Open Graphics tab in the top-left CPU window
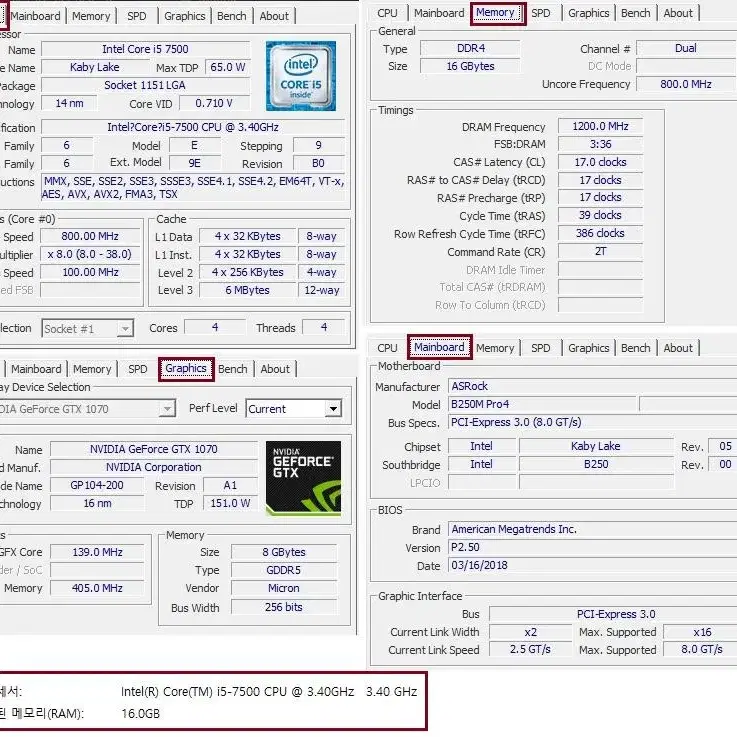737x737 pixels. coord(185,16)
